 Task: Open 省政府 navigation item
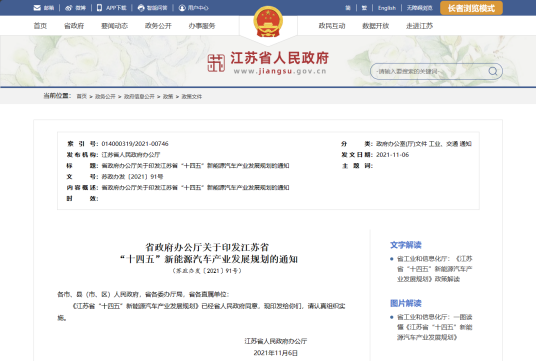coord(74,26)
